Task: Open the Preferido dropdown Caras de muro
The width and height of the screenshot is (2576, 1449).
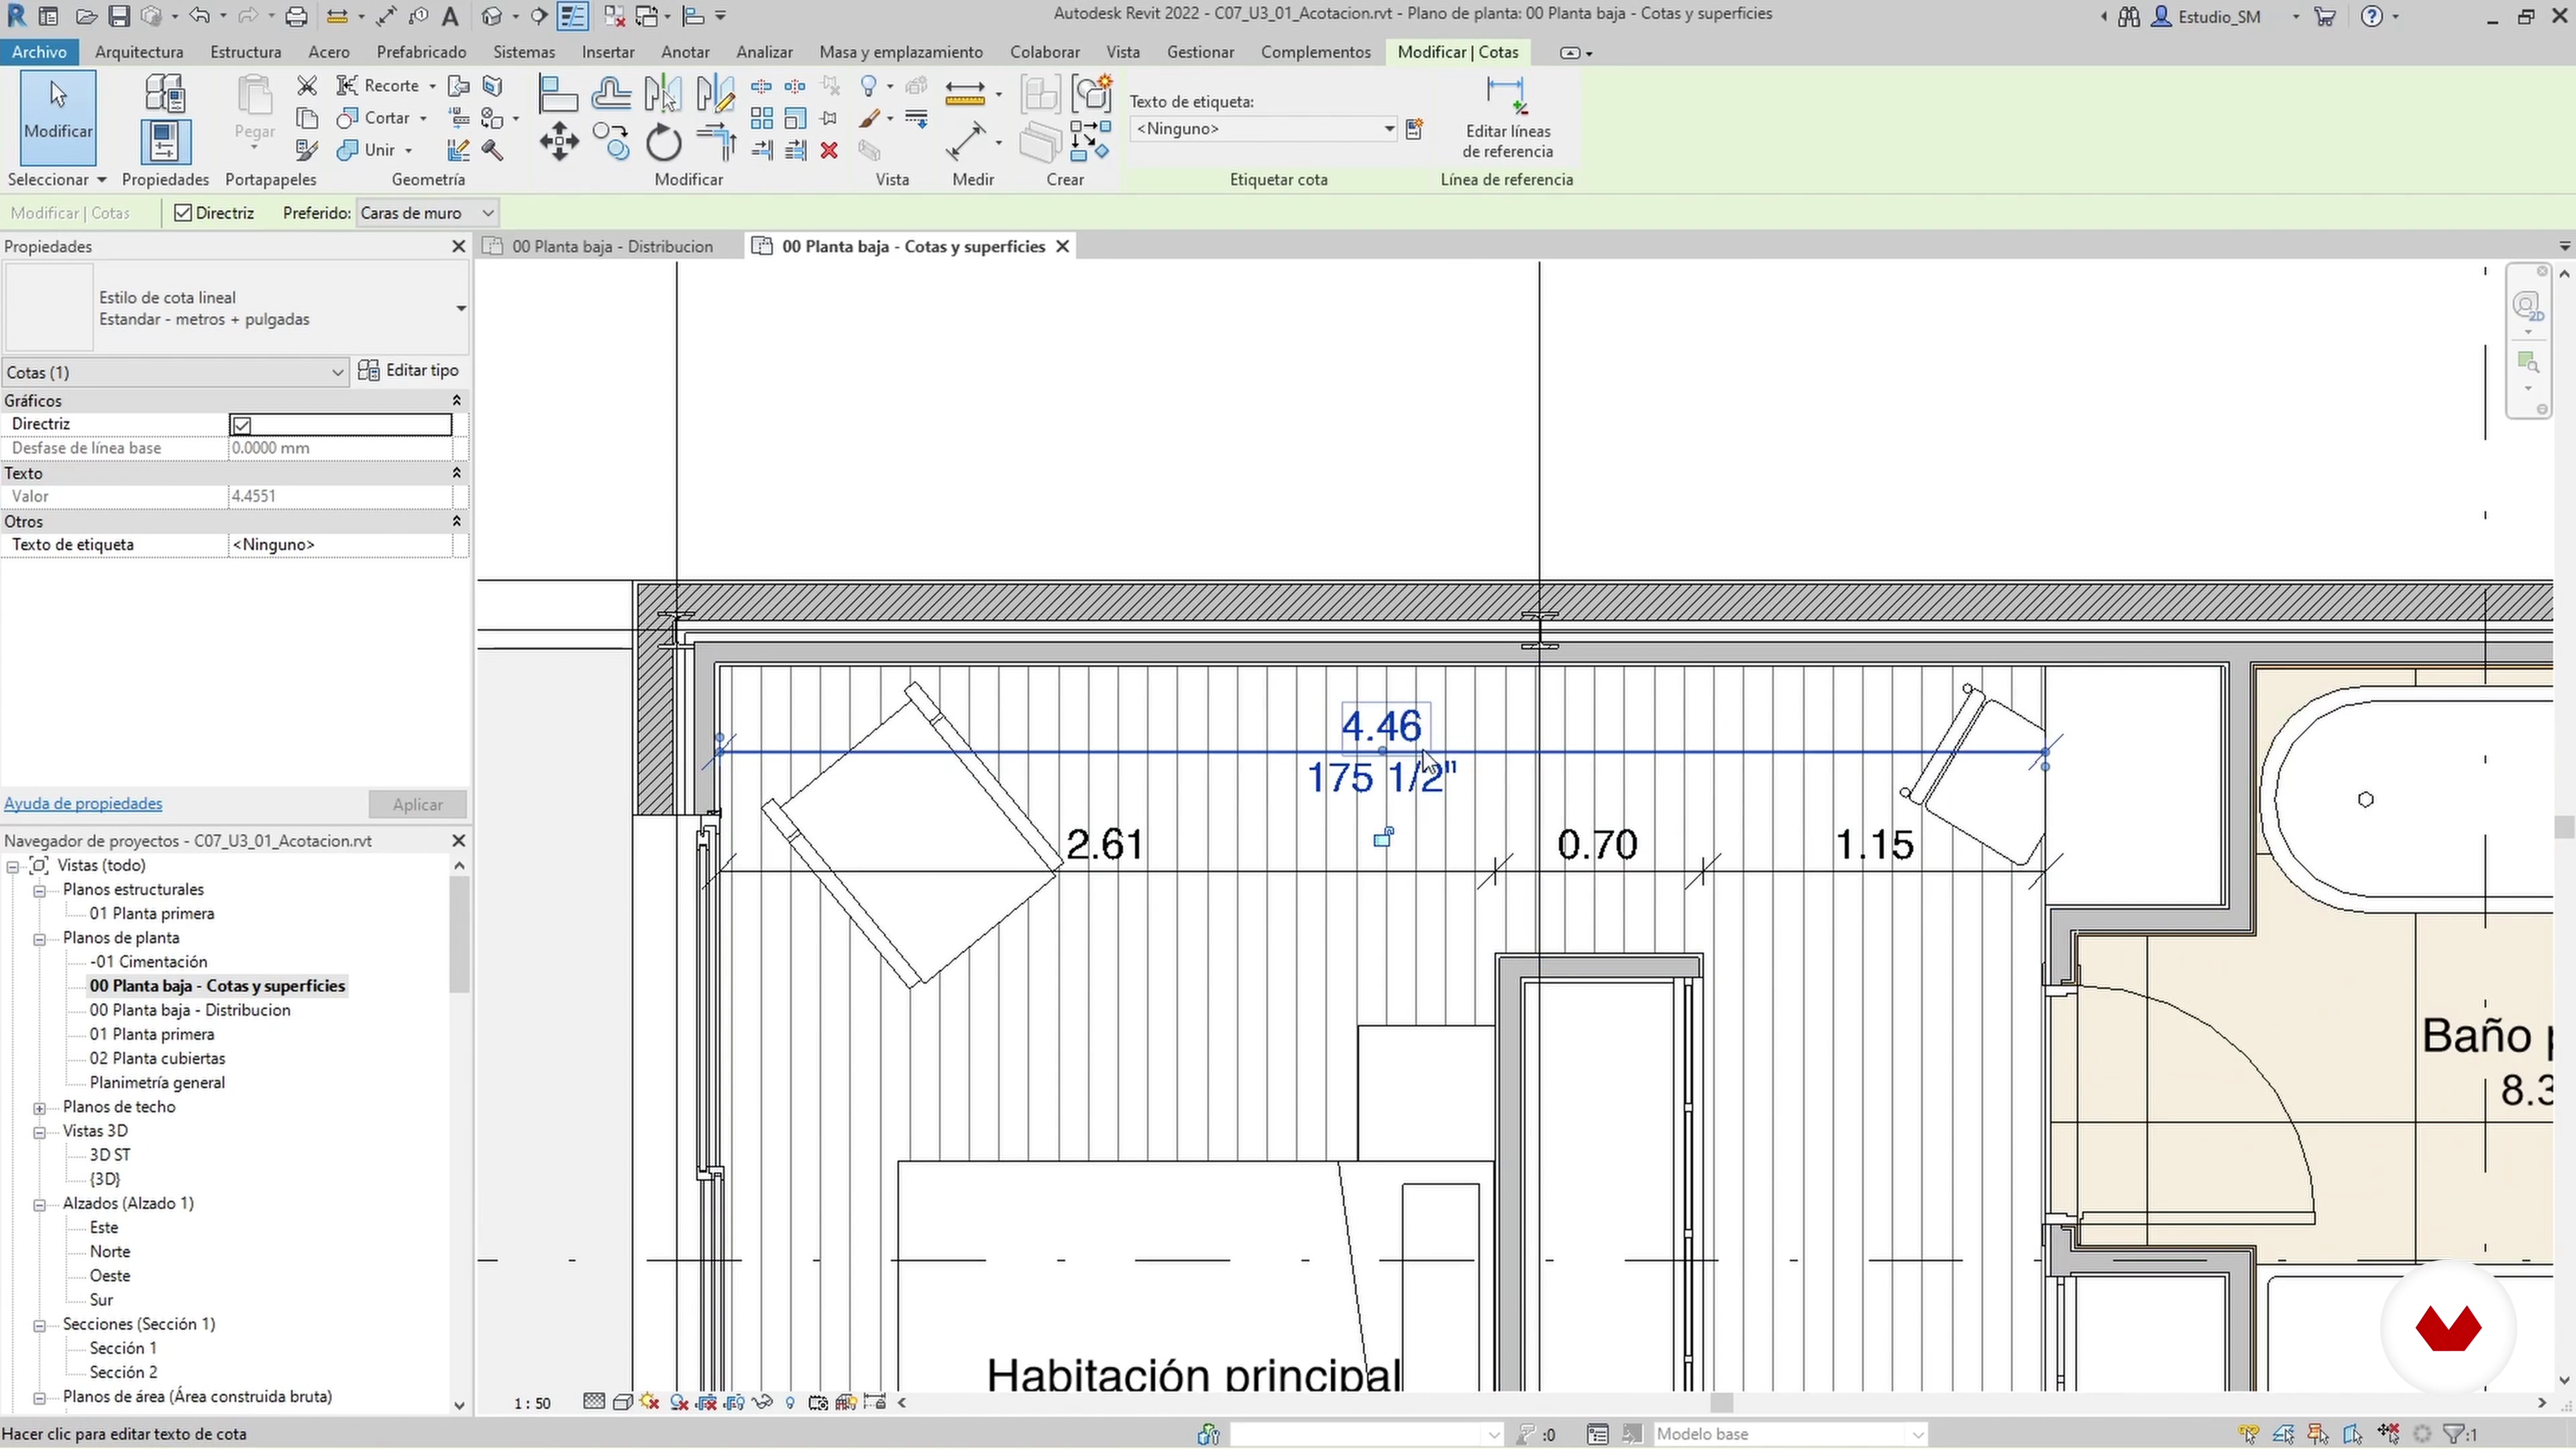Action: click(427, 213)
